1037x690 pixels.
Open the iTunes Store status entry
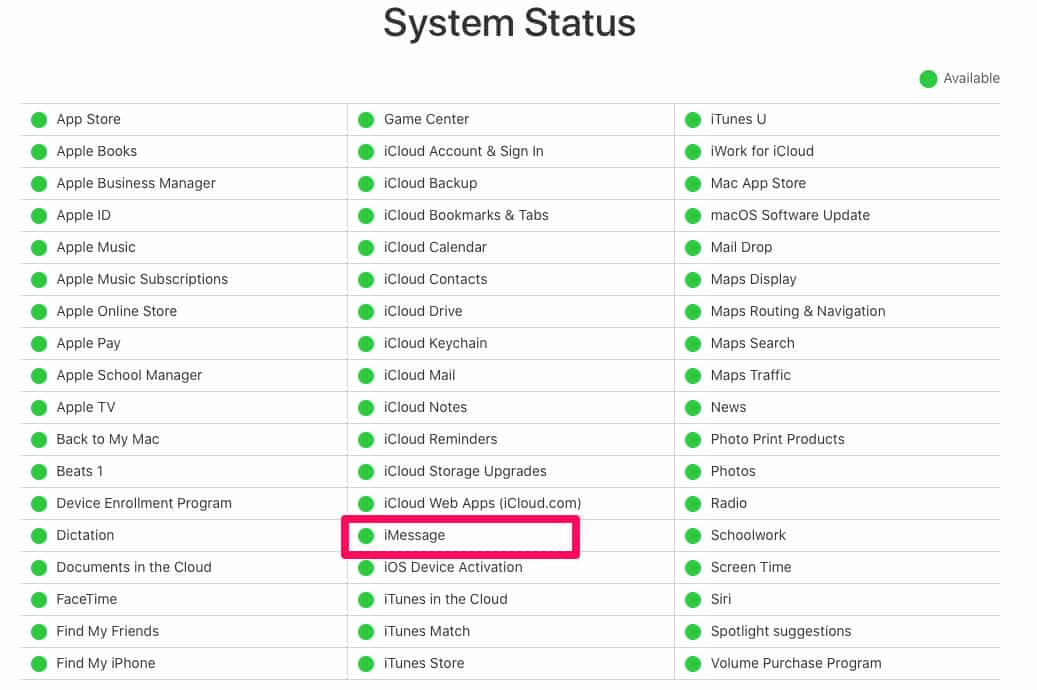tap(425, 664)
